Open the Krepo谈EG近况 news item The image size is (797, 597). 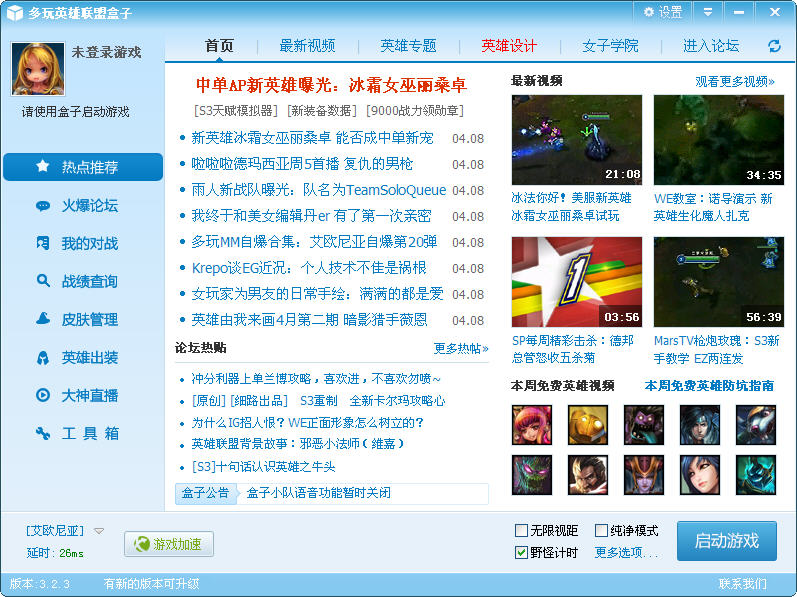(309, 268)
